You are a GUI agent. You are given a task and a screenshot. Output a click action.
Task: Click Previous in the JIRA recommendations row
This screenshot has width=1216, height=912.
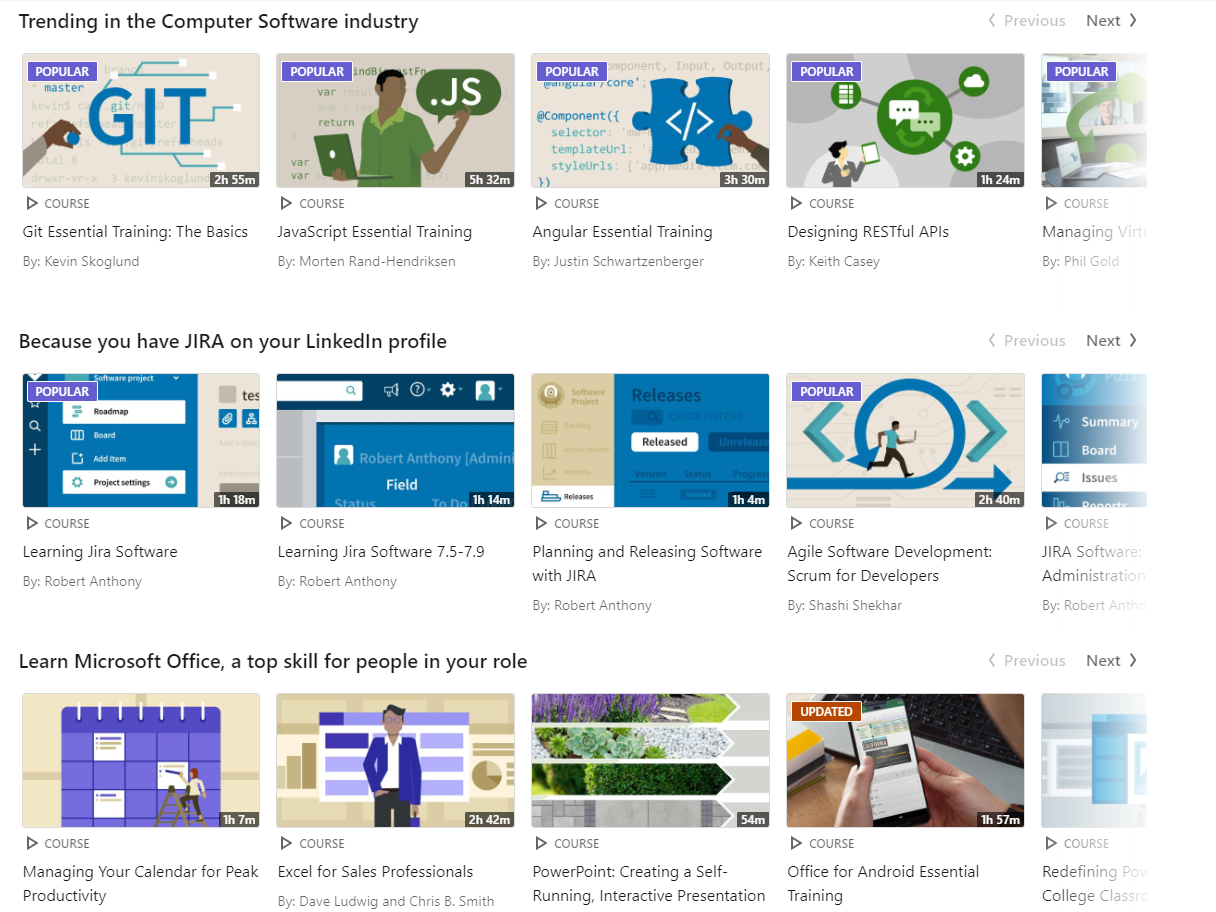tap(1027, 341)
